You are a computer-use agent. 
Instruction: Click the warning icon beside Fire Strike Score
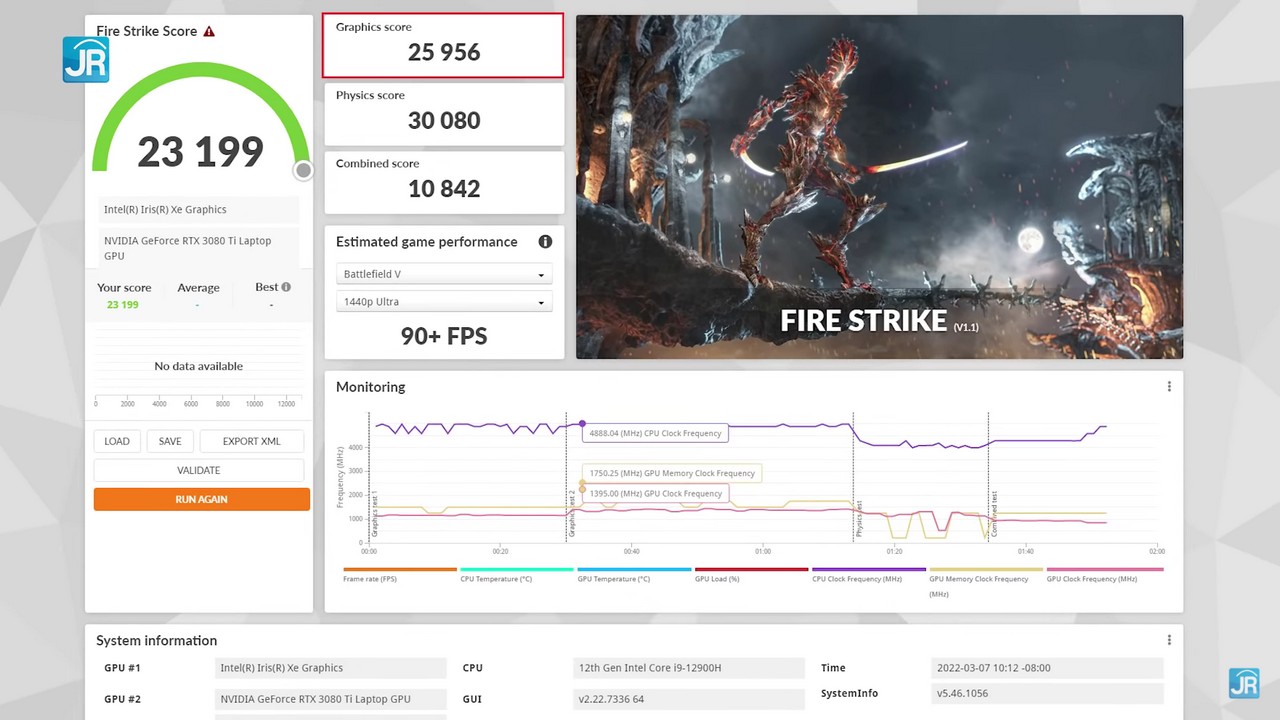209,31
